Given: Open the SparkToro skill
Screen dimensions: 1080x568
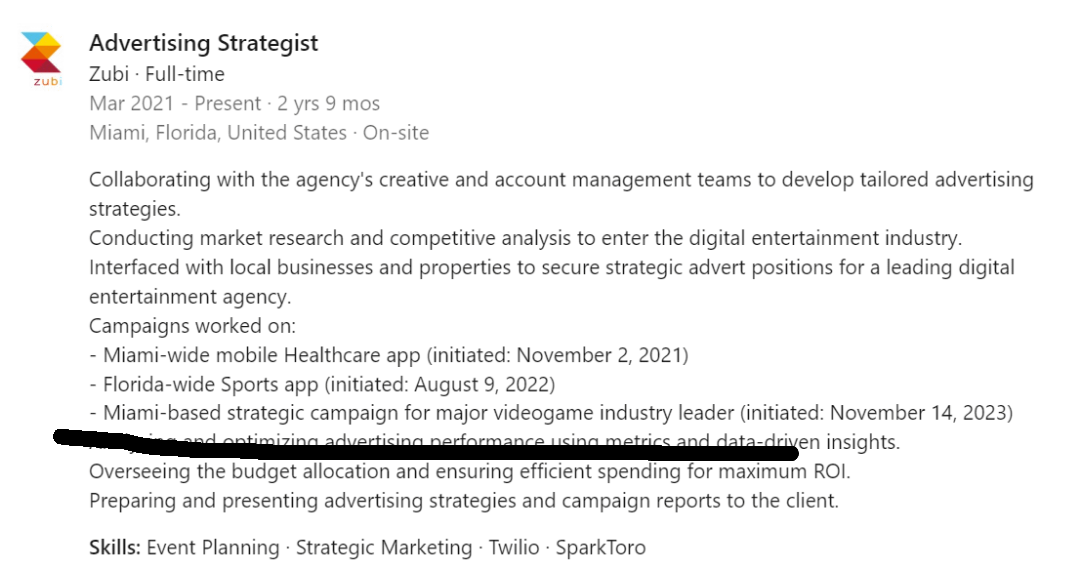Looking at the screenshot, I should (x=601, y=547).
